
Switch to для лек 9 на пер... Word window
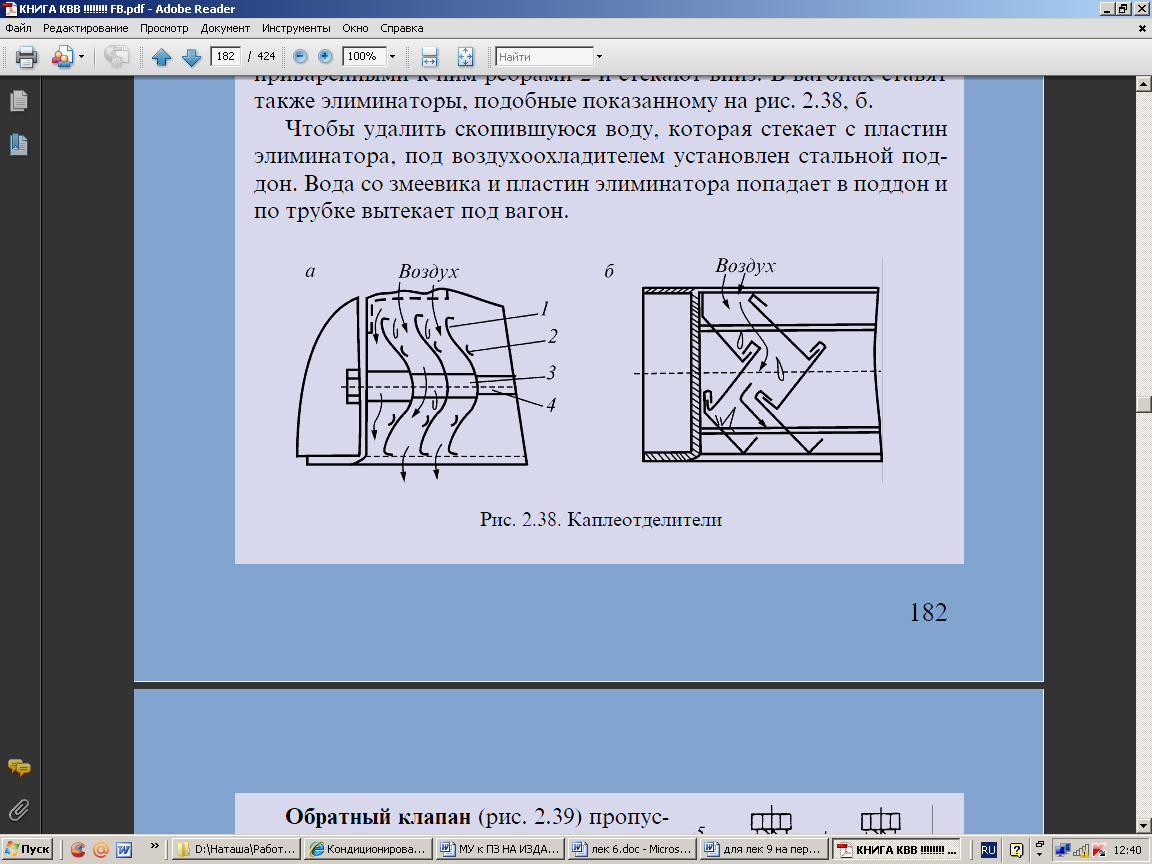point(765,849)
